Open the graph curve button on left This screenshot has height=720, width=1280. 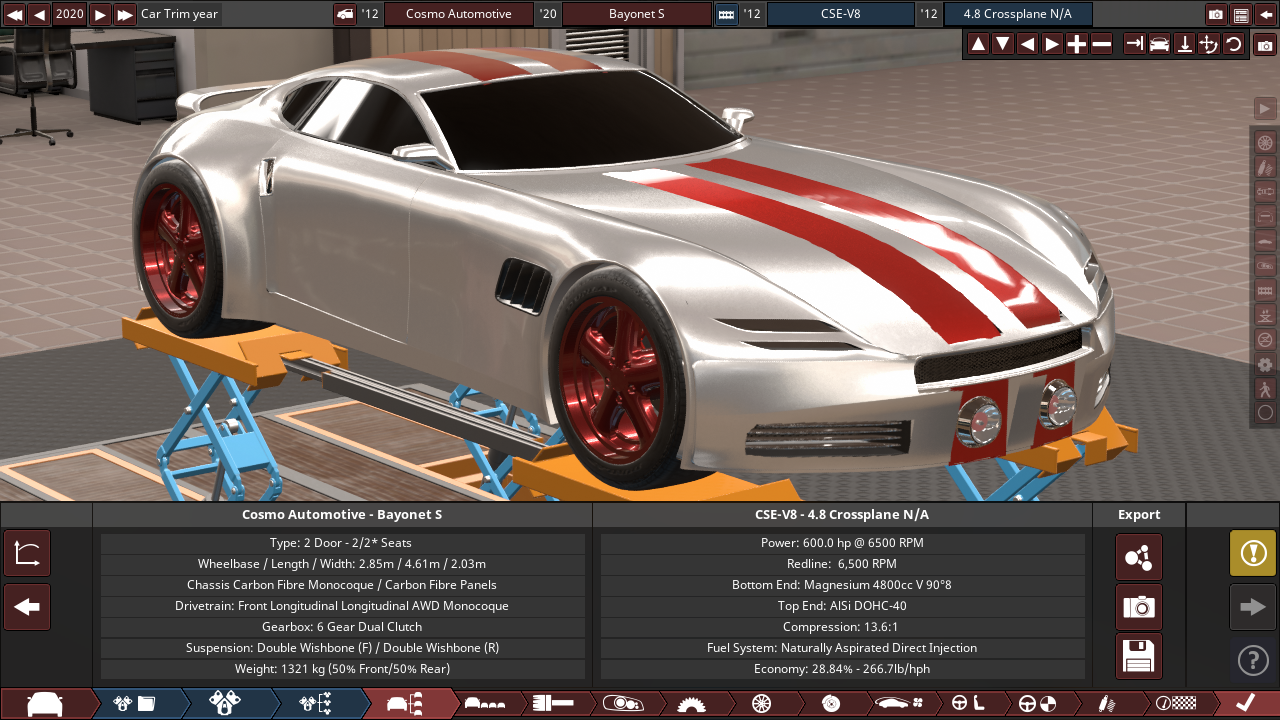[27, 553]
